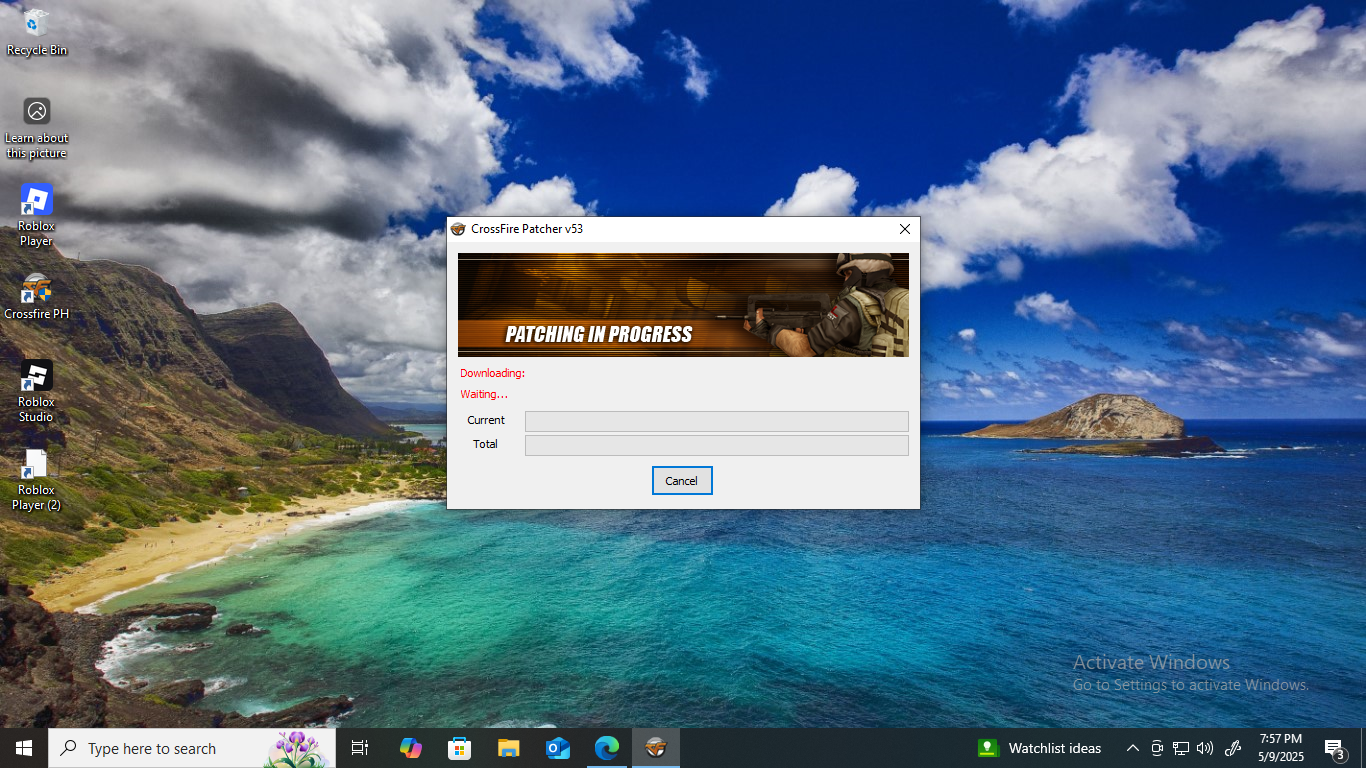
Task: Select the Roblox Player desktop shortcut
Action: tap(36, 216)
